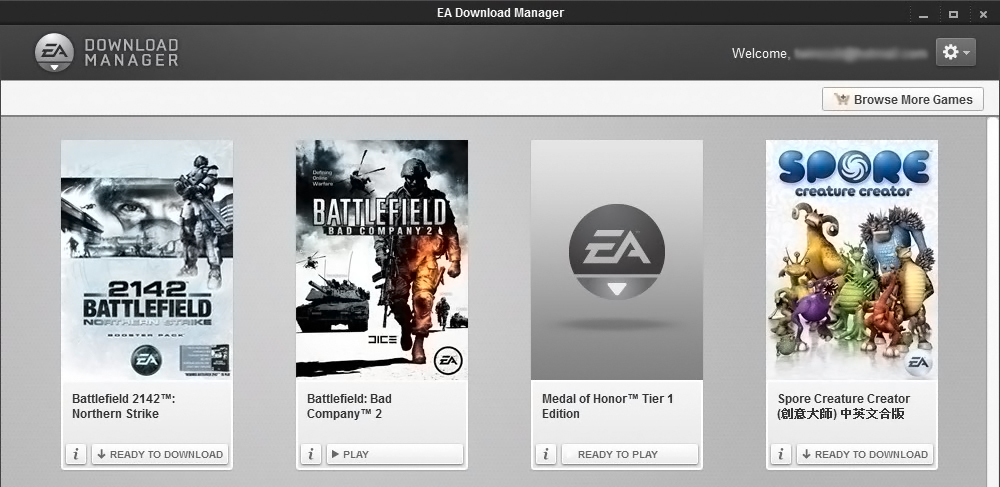This screenshot has height=487, width=1000.
Task: Select the Battlefield 2142 Northern Strike cover art
Action: point(147,259)
